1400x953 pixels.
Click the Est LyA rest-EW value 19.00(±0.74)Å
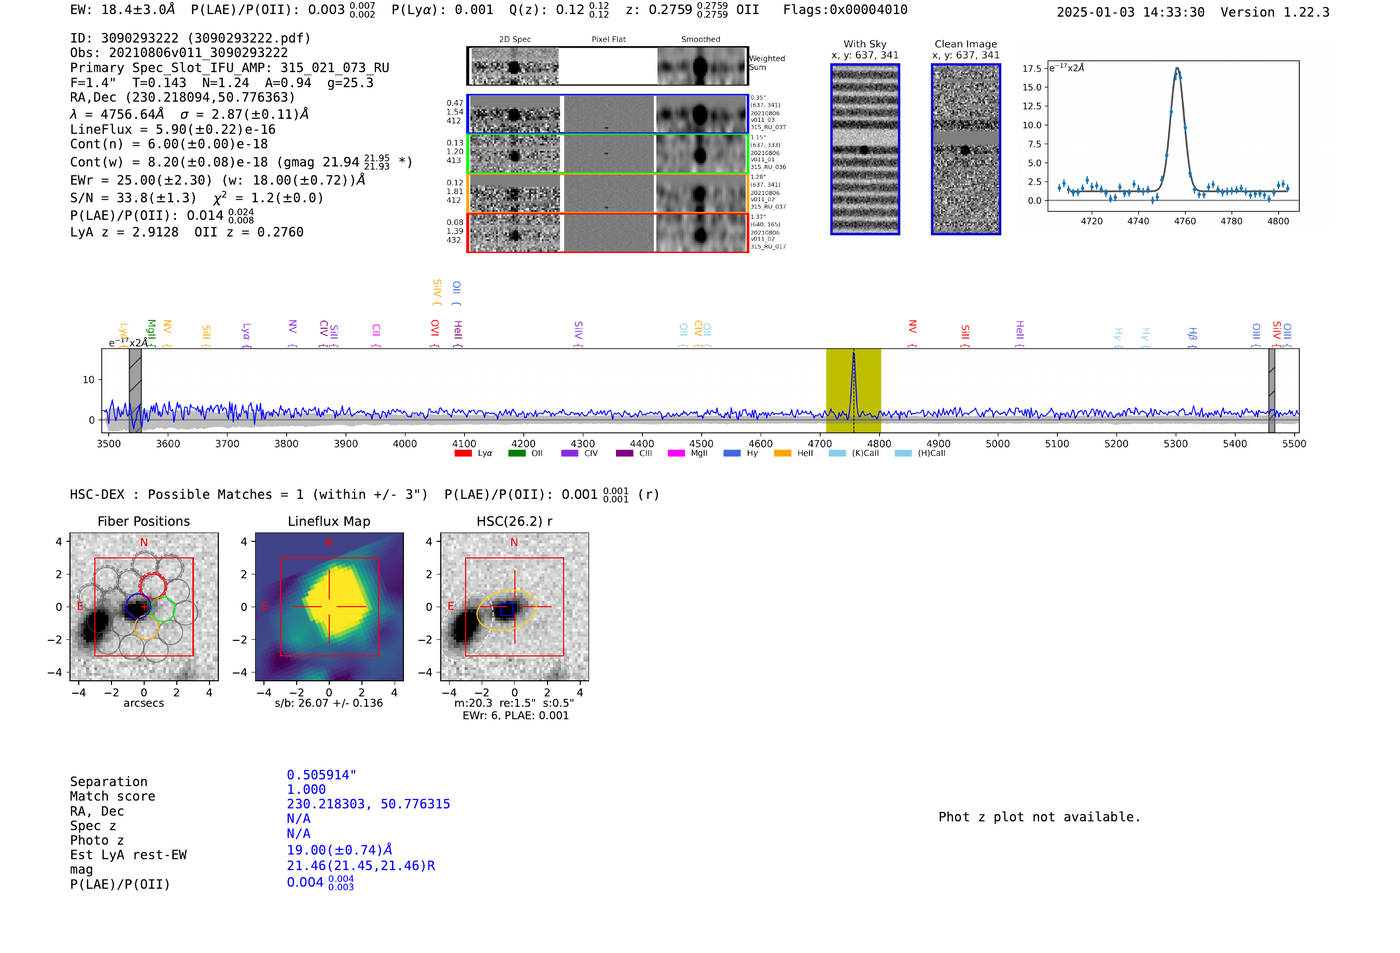[x=339, y=850]
